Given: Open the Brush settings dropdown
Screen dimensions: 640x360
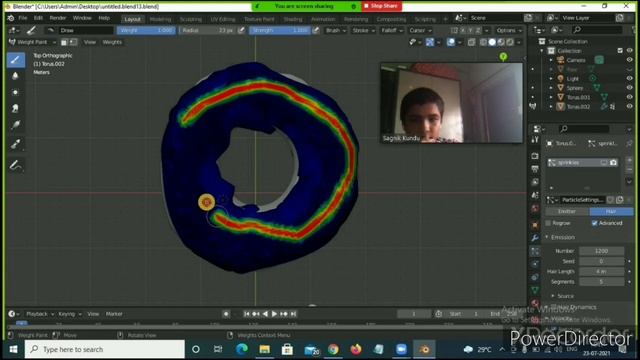Looking at the screenshot, I should point(336,31).
